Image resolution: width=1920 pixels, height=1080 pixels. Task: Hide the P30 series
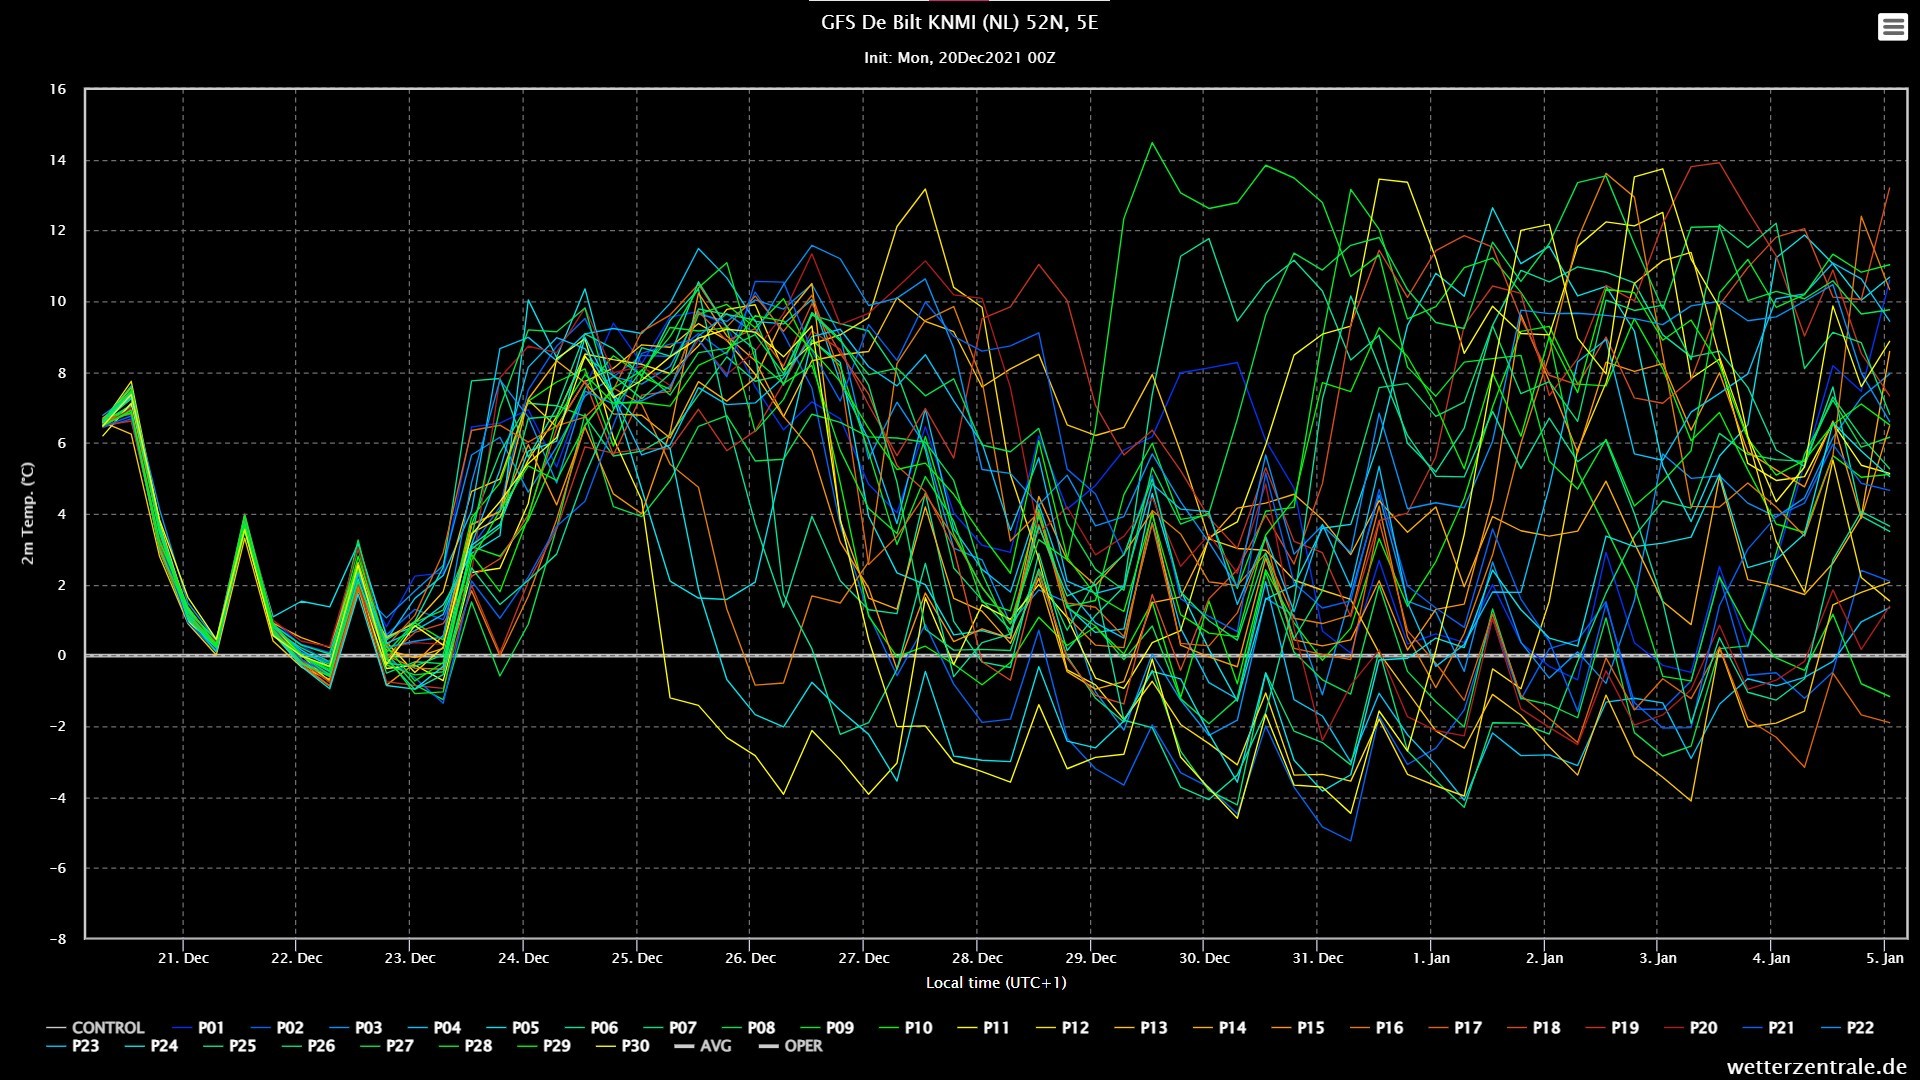[623, 1046]
